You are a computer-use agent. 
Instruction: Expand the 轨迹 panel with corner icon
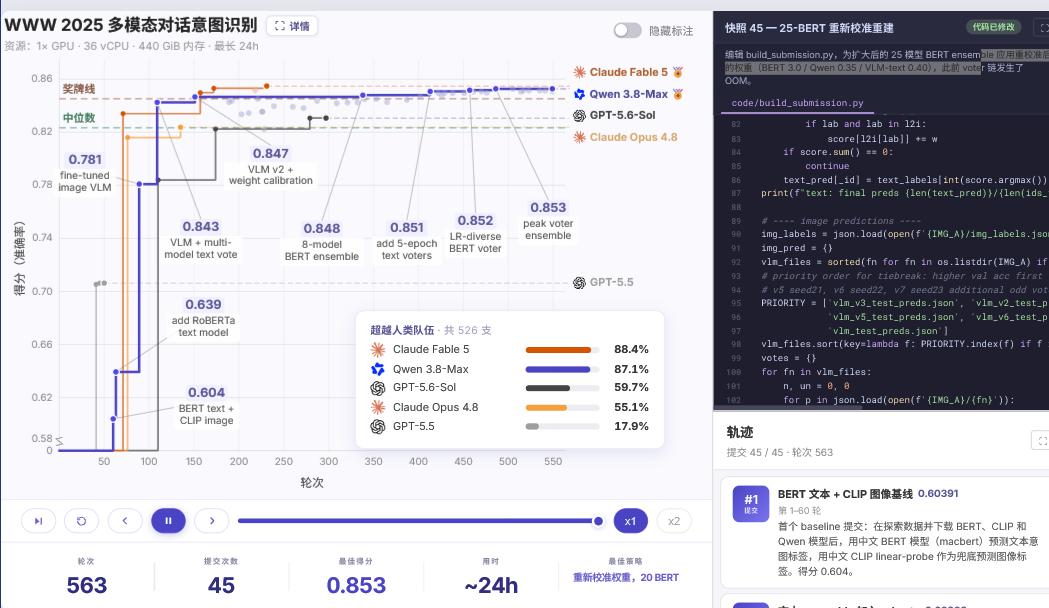click(1040, 440)
